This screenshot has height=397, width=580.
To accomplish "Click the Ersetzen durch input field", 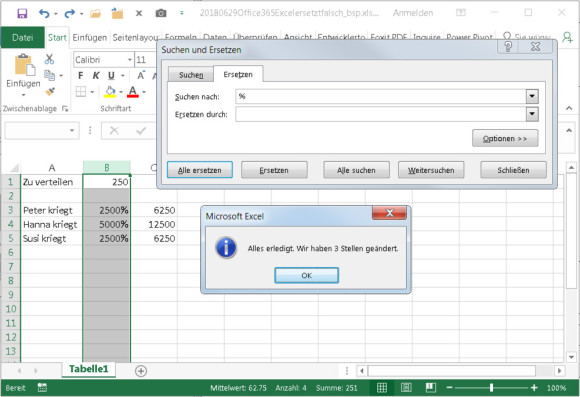I will (381, 114).
